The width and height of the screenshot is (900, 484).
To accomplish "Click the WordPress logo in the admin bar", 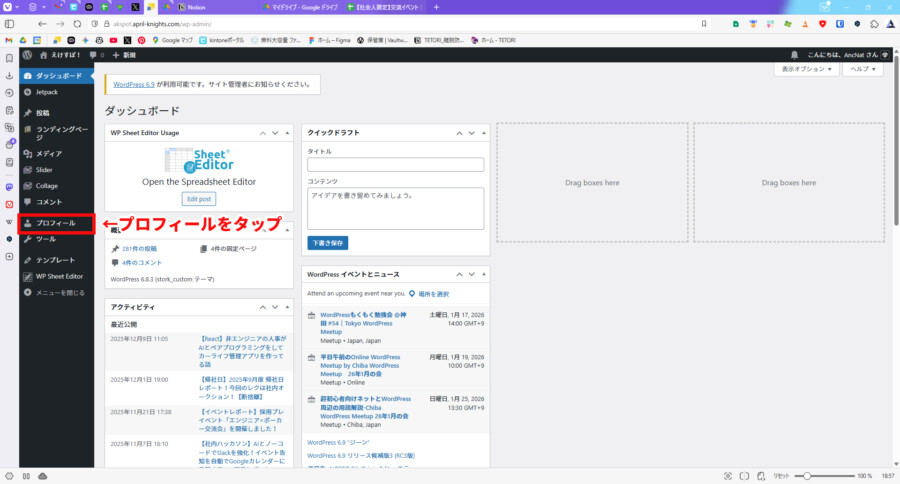I will click(x=29, y=55).
